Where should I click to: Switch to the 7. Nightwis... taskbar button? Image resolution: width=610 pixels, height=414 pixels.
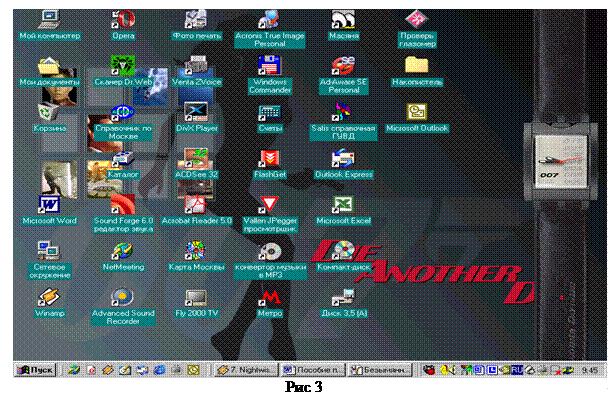[246, 370]
